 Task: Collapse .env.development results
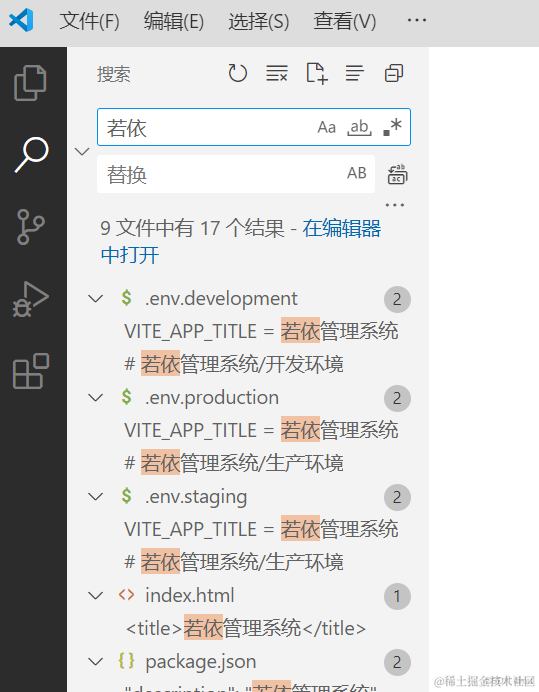point(95,299)
